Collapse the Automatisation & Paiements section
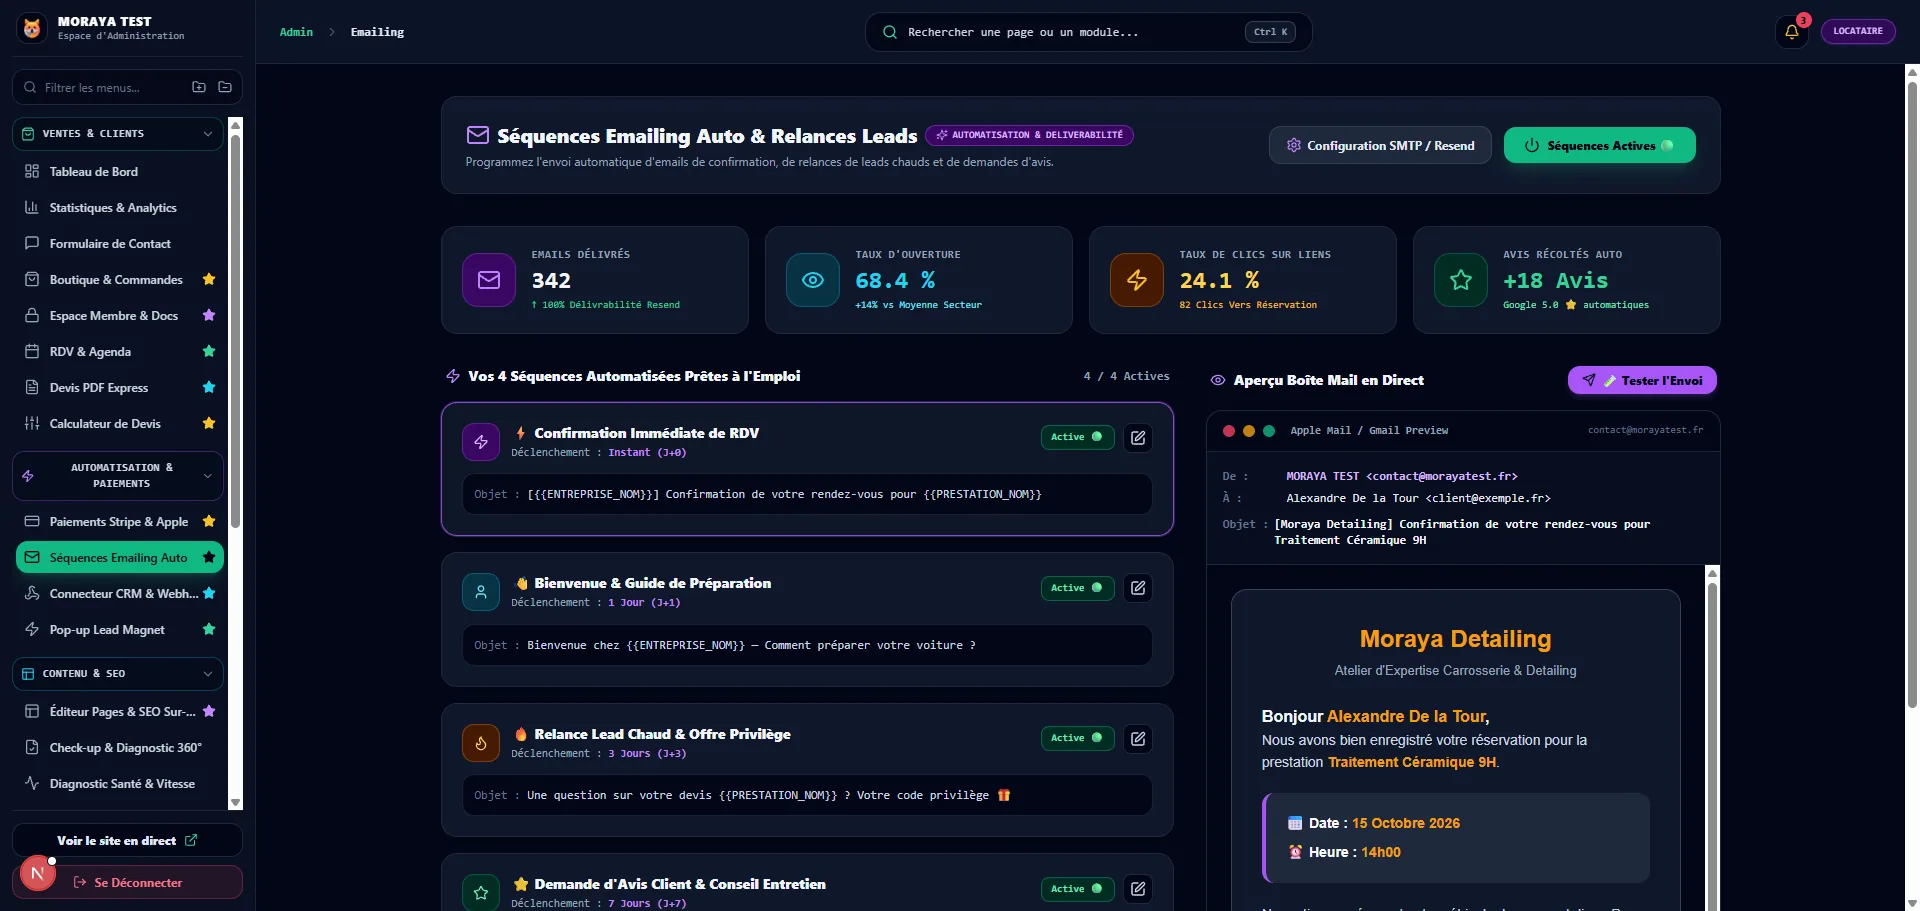 click(x=118, y=476)
